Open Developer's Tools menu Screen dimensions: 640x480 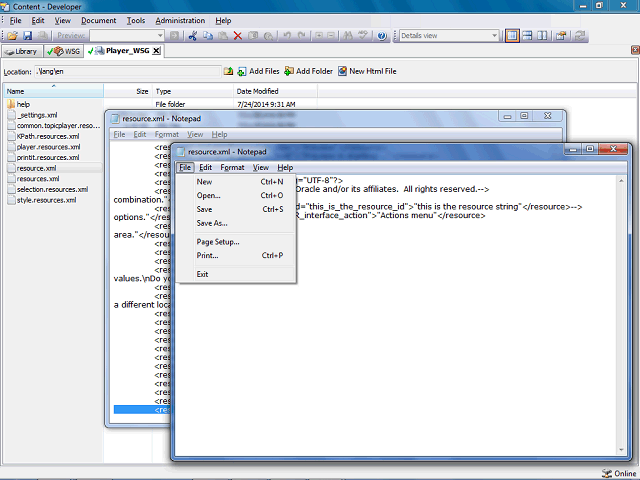tap(136, 20)
